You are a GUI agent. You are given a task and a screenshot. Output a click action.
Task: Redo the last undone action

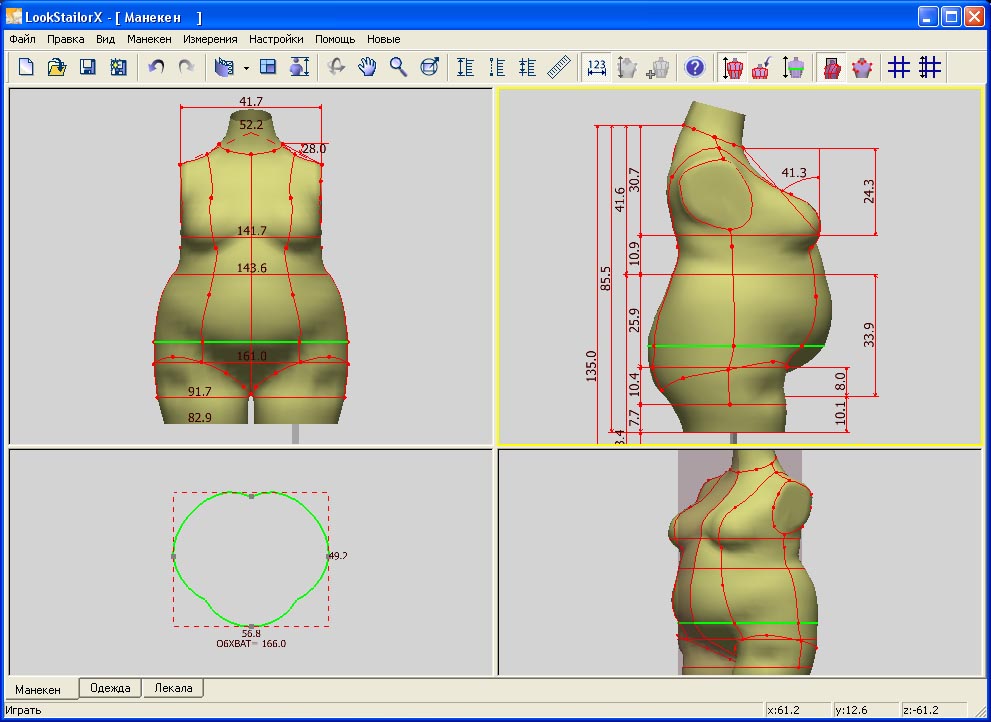[186, 66]
